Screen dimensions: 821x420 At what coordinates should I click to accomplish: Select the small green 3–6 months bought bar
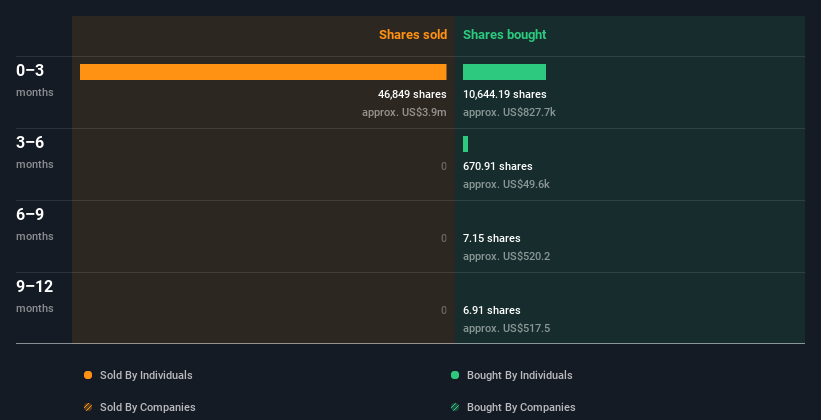[x=465, y=144]
